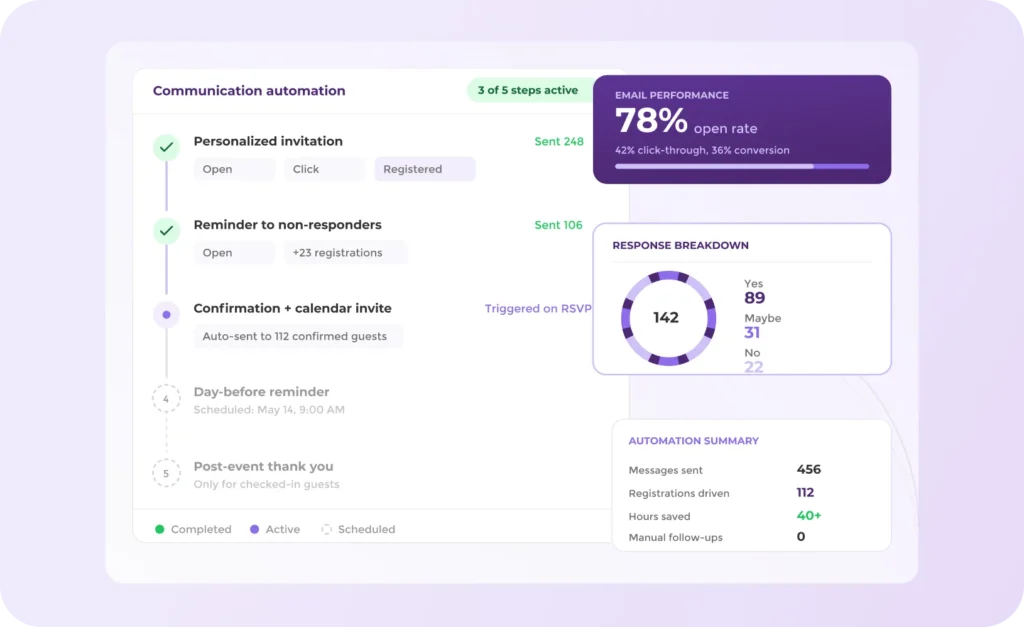Click the No count 22
Image resolution: width=1024 pixels, height=627 pixels.
click(754, 367)
